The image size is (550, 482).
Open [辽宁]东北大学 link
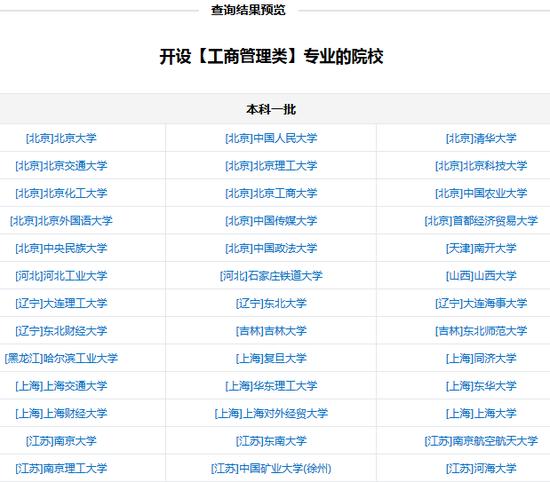click(x=271, y=303)
